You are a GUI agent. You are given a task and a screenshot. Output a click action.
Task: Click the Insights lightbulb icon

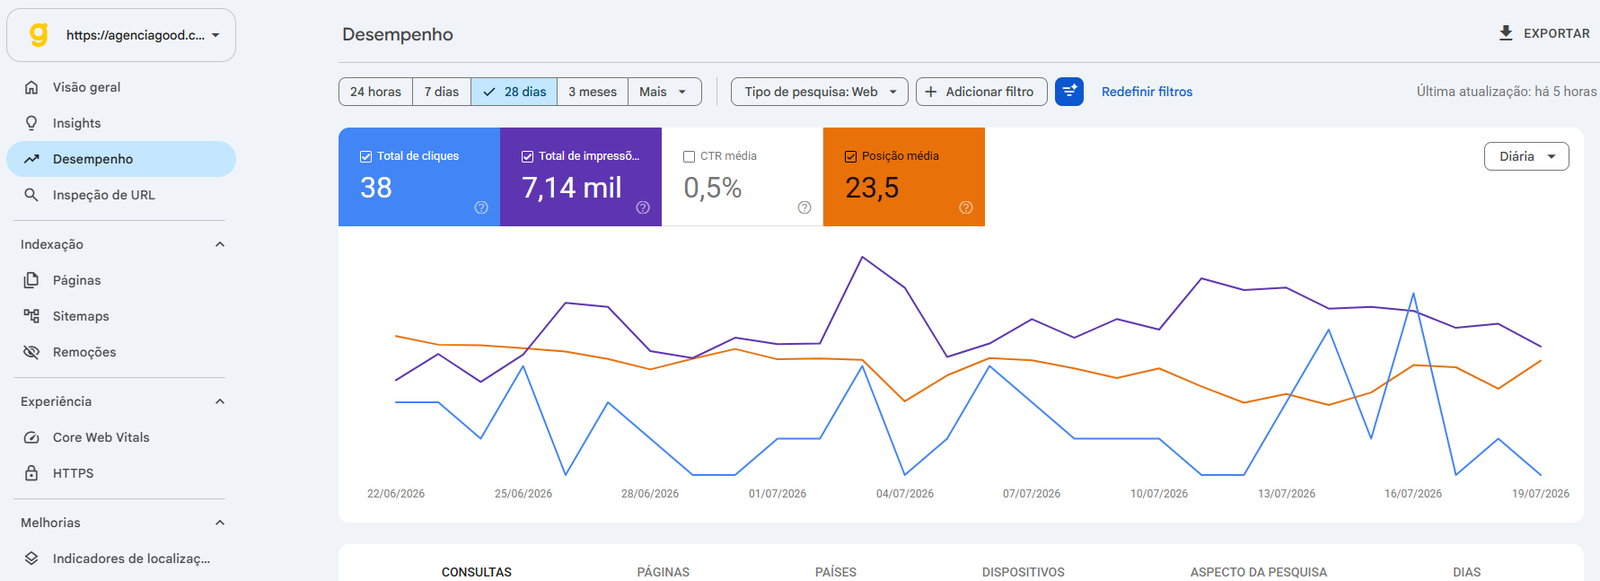pos(32,123)
